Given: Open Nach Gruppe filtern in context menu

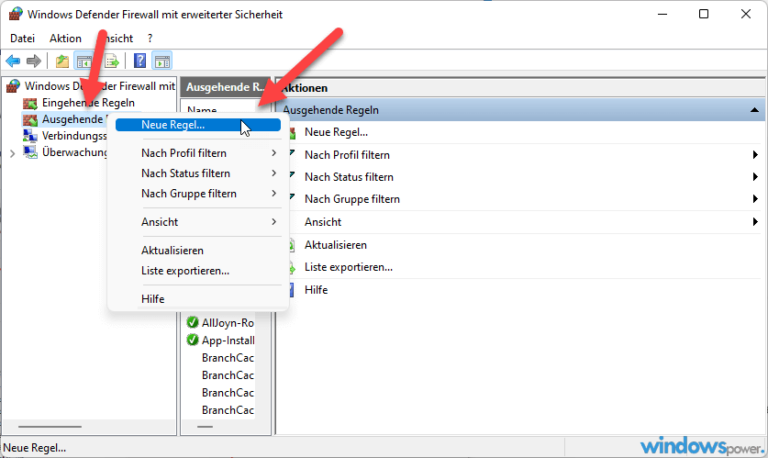Looking at the screenshot, I should (198, 194).
